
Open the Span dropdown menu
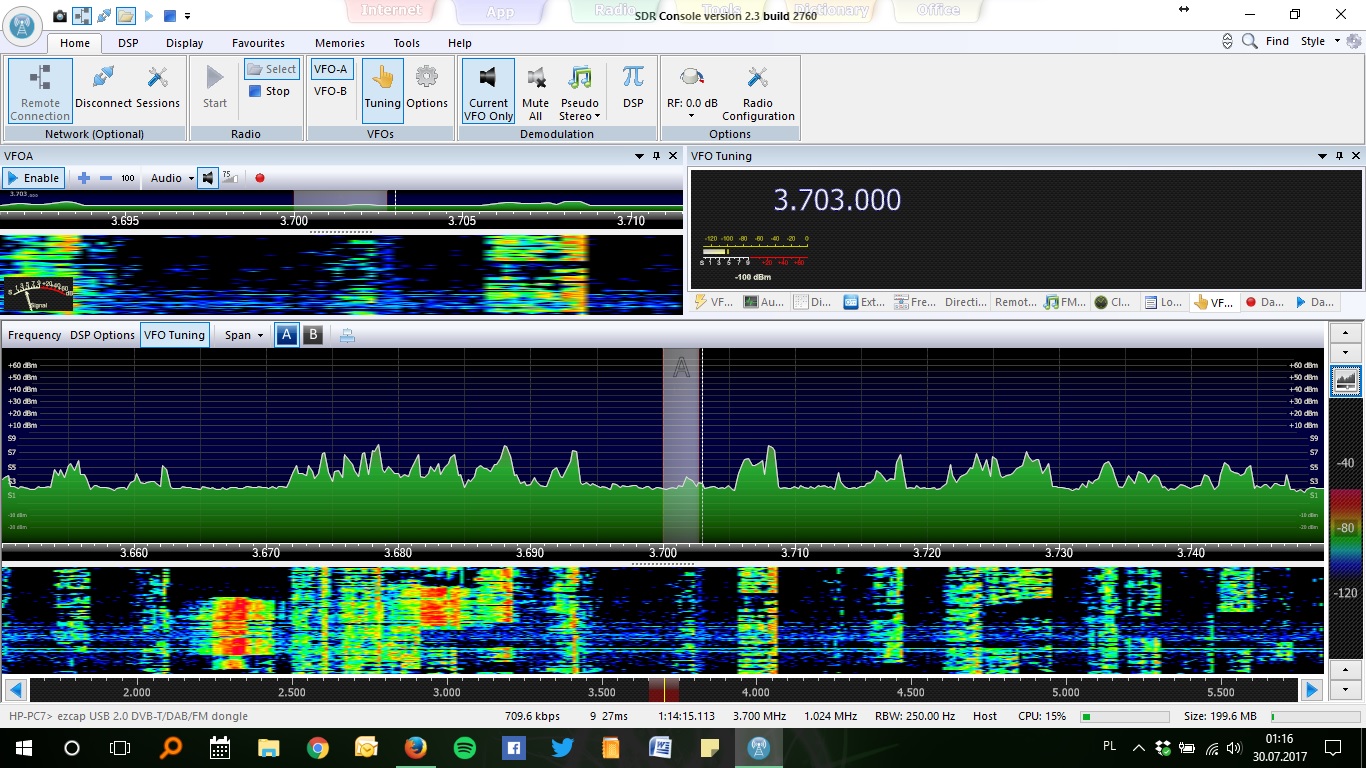(244, 335)
